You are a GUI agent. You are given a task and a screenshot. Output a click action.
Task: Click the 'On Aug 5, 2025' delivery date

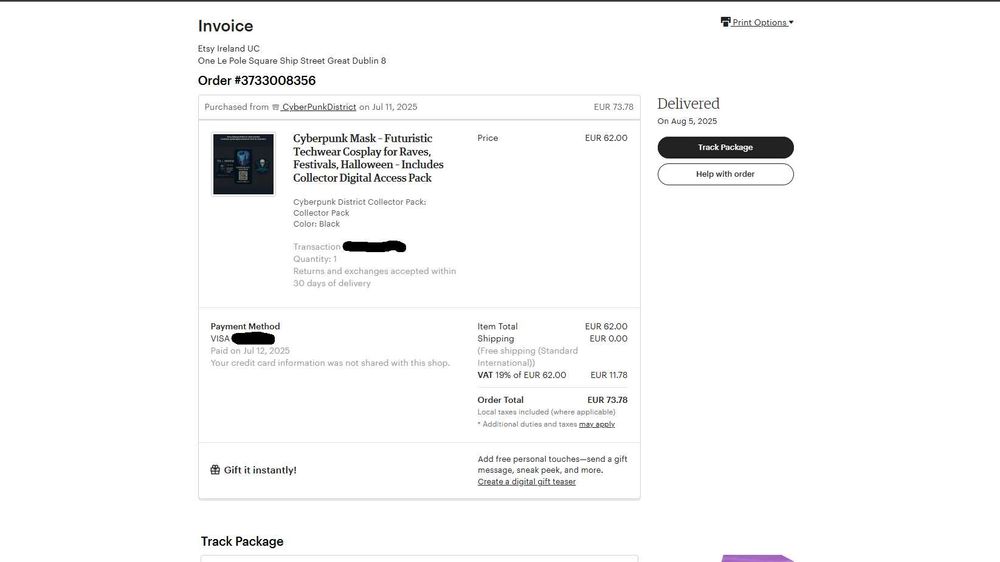coord(687,121)
